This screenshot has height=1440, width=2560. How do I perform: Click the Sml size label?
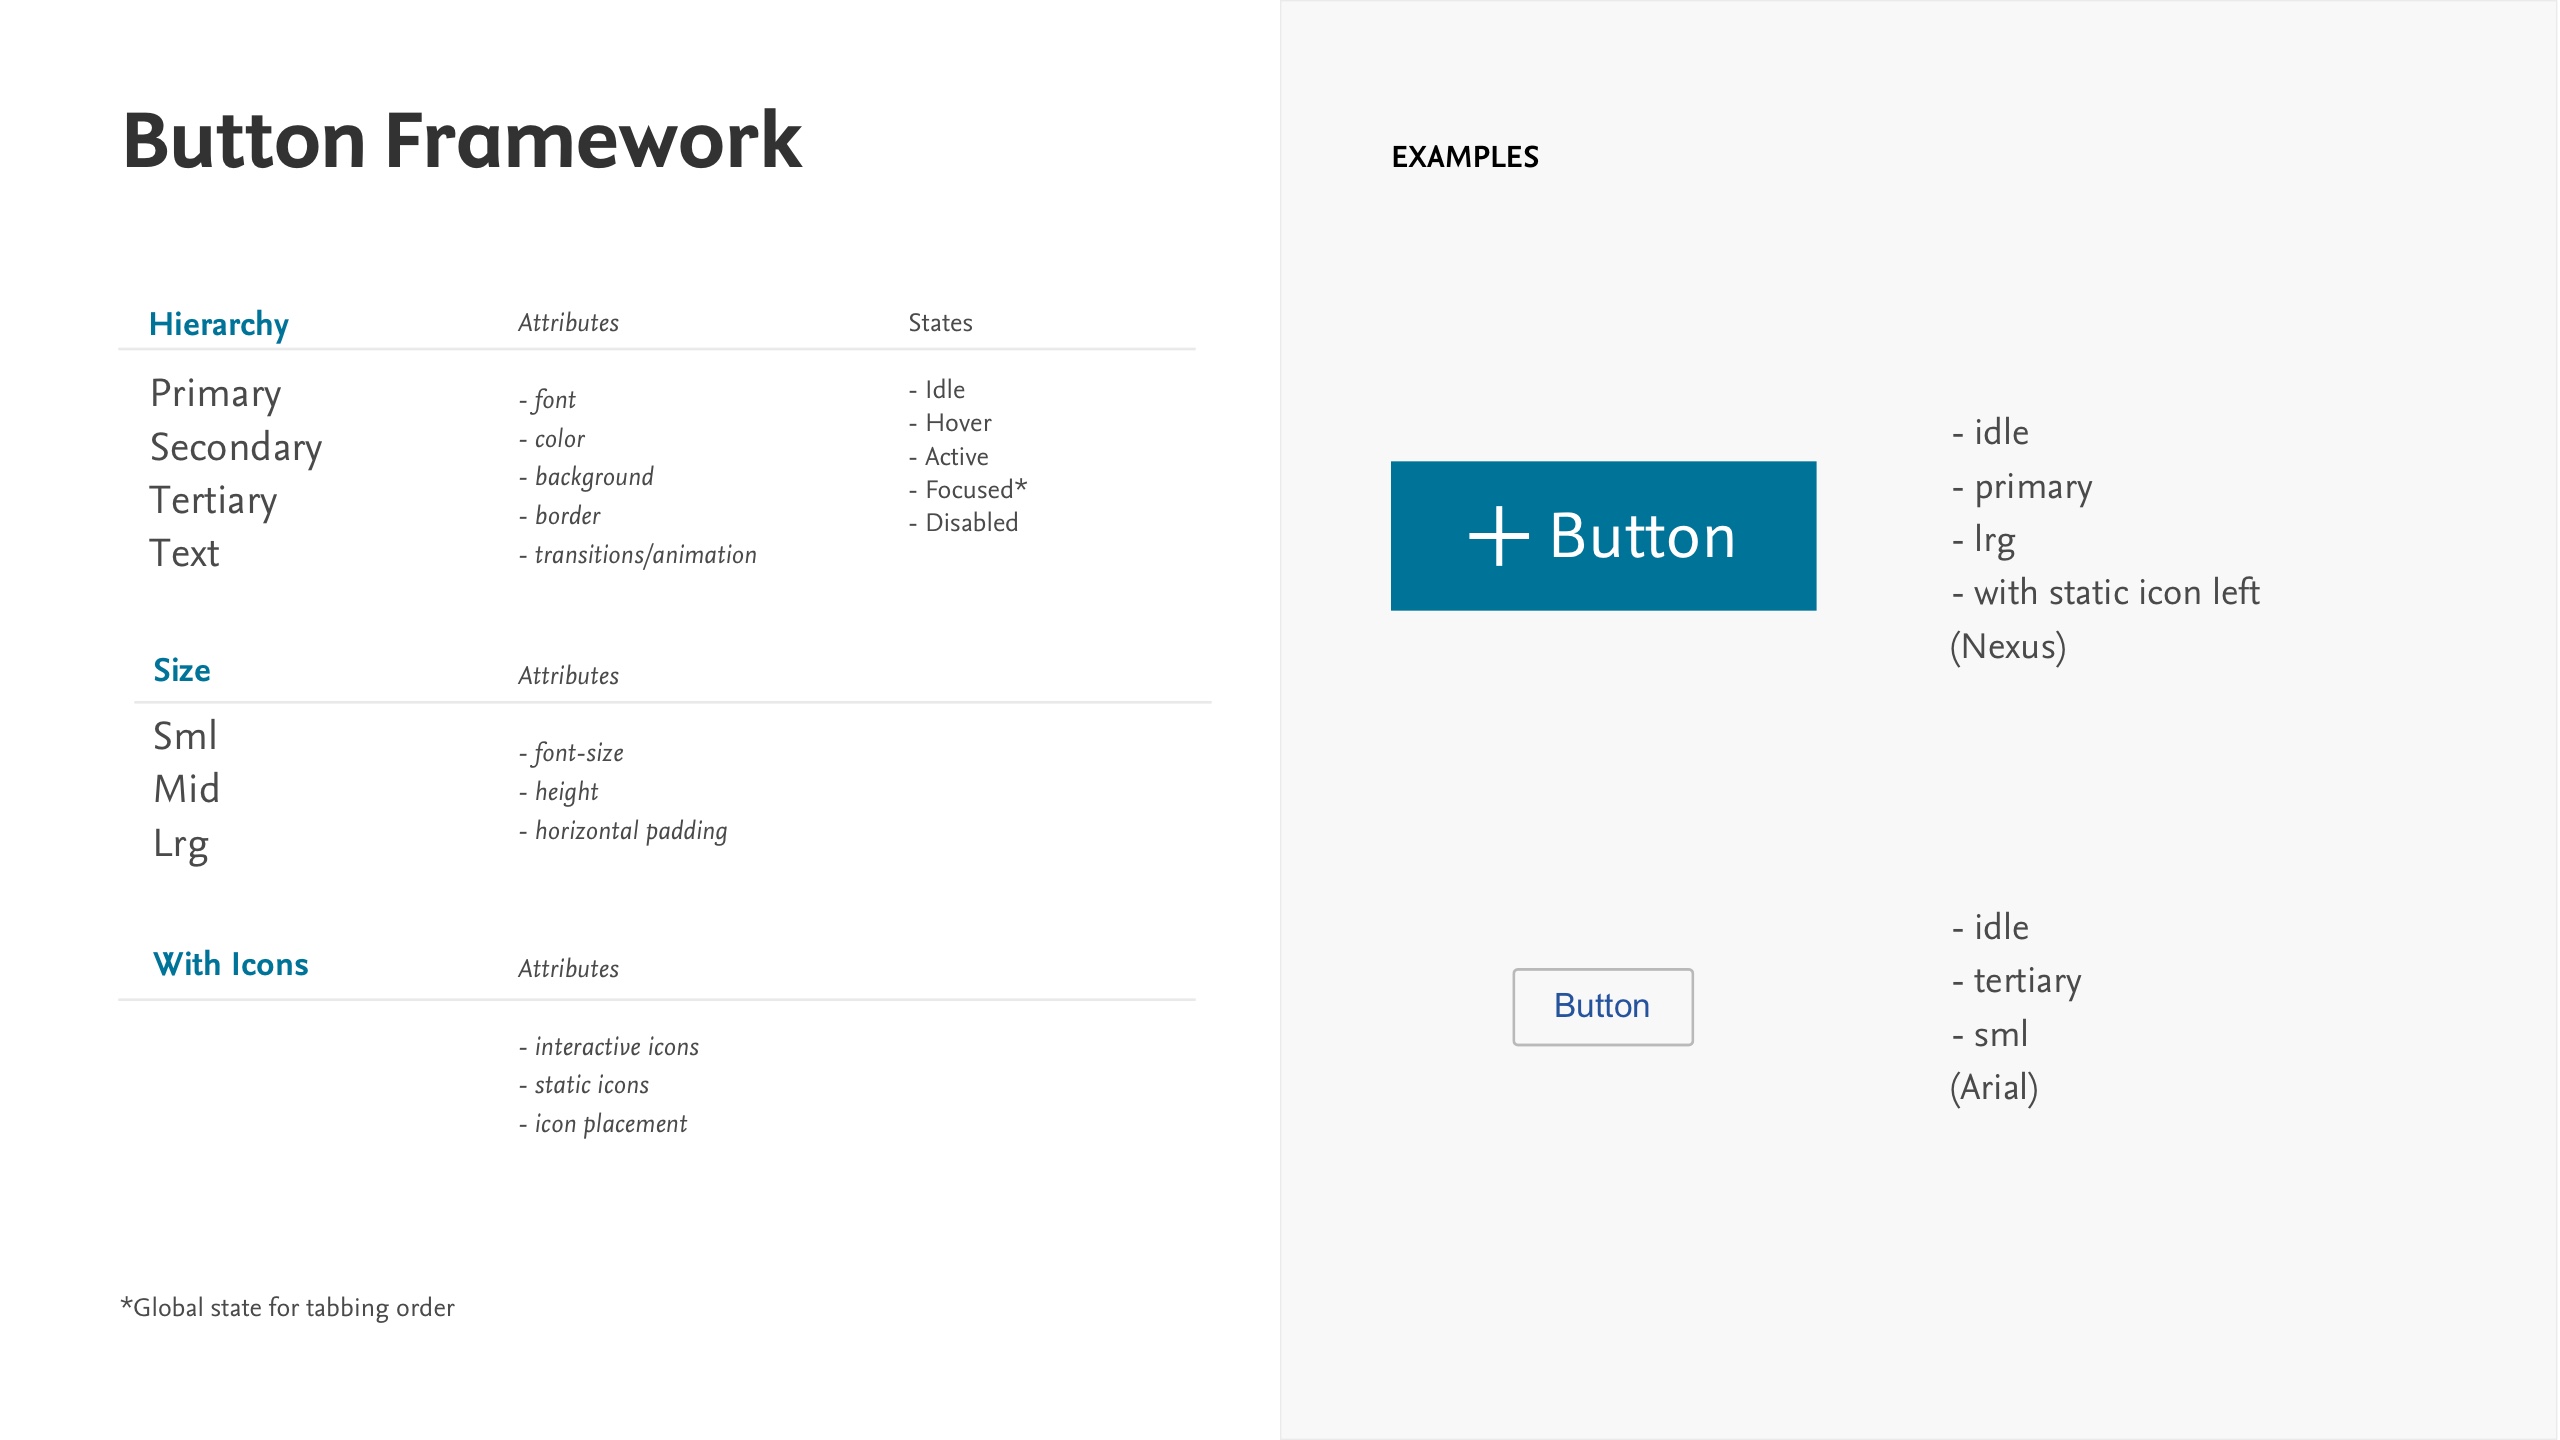[x=185, y=736]
